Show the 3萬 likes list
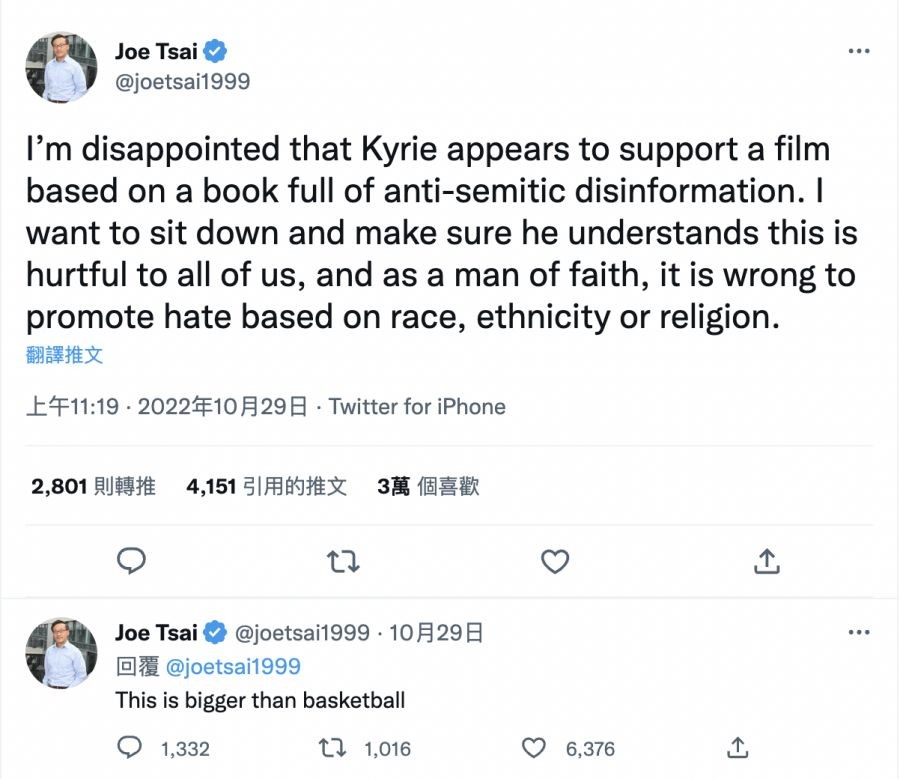The image size is (900, 779). (x=428, y=487)
